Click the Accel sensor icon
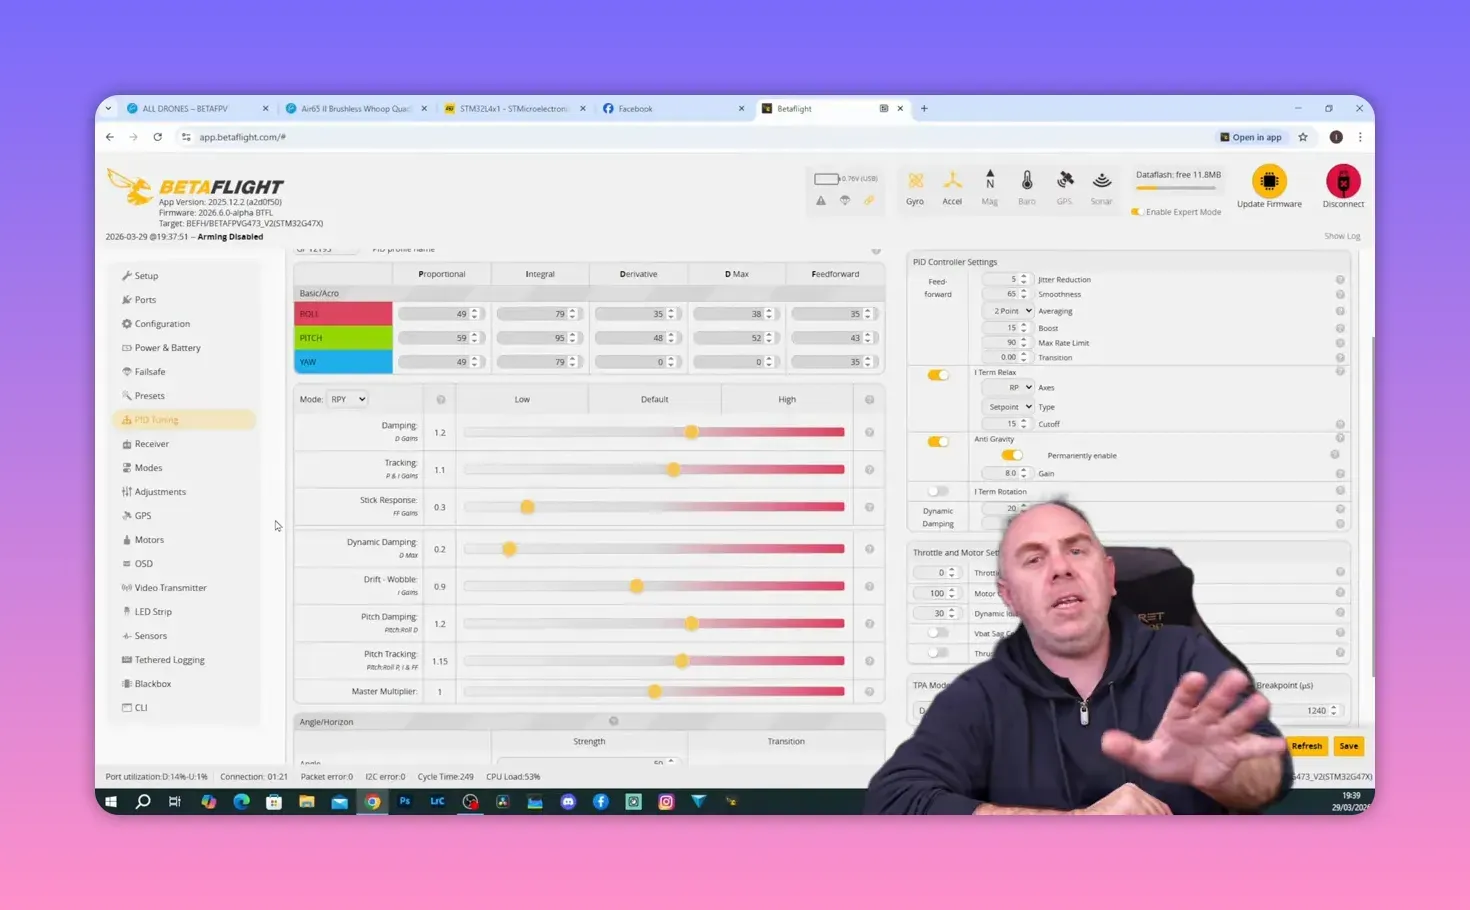The width and height of the screenshot is (1470, 910). 952,181
